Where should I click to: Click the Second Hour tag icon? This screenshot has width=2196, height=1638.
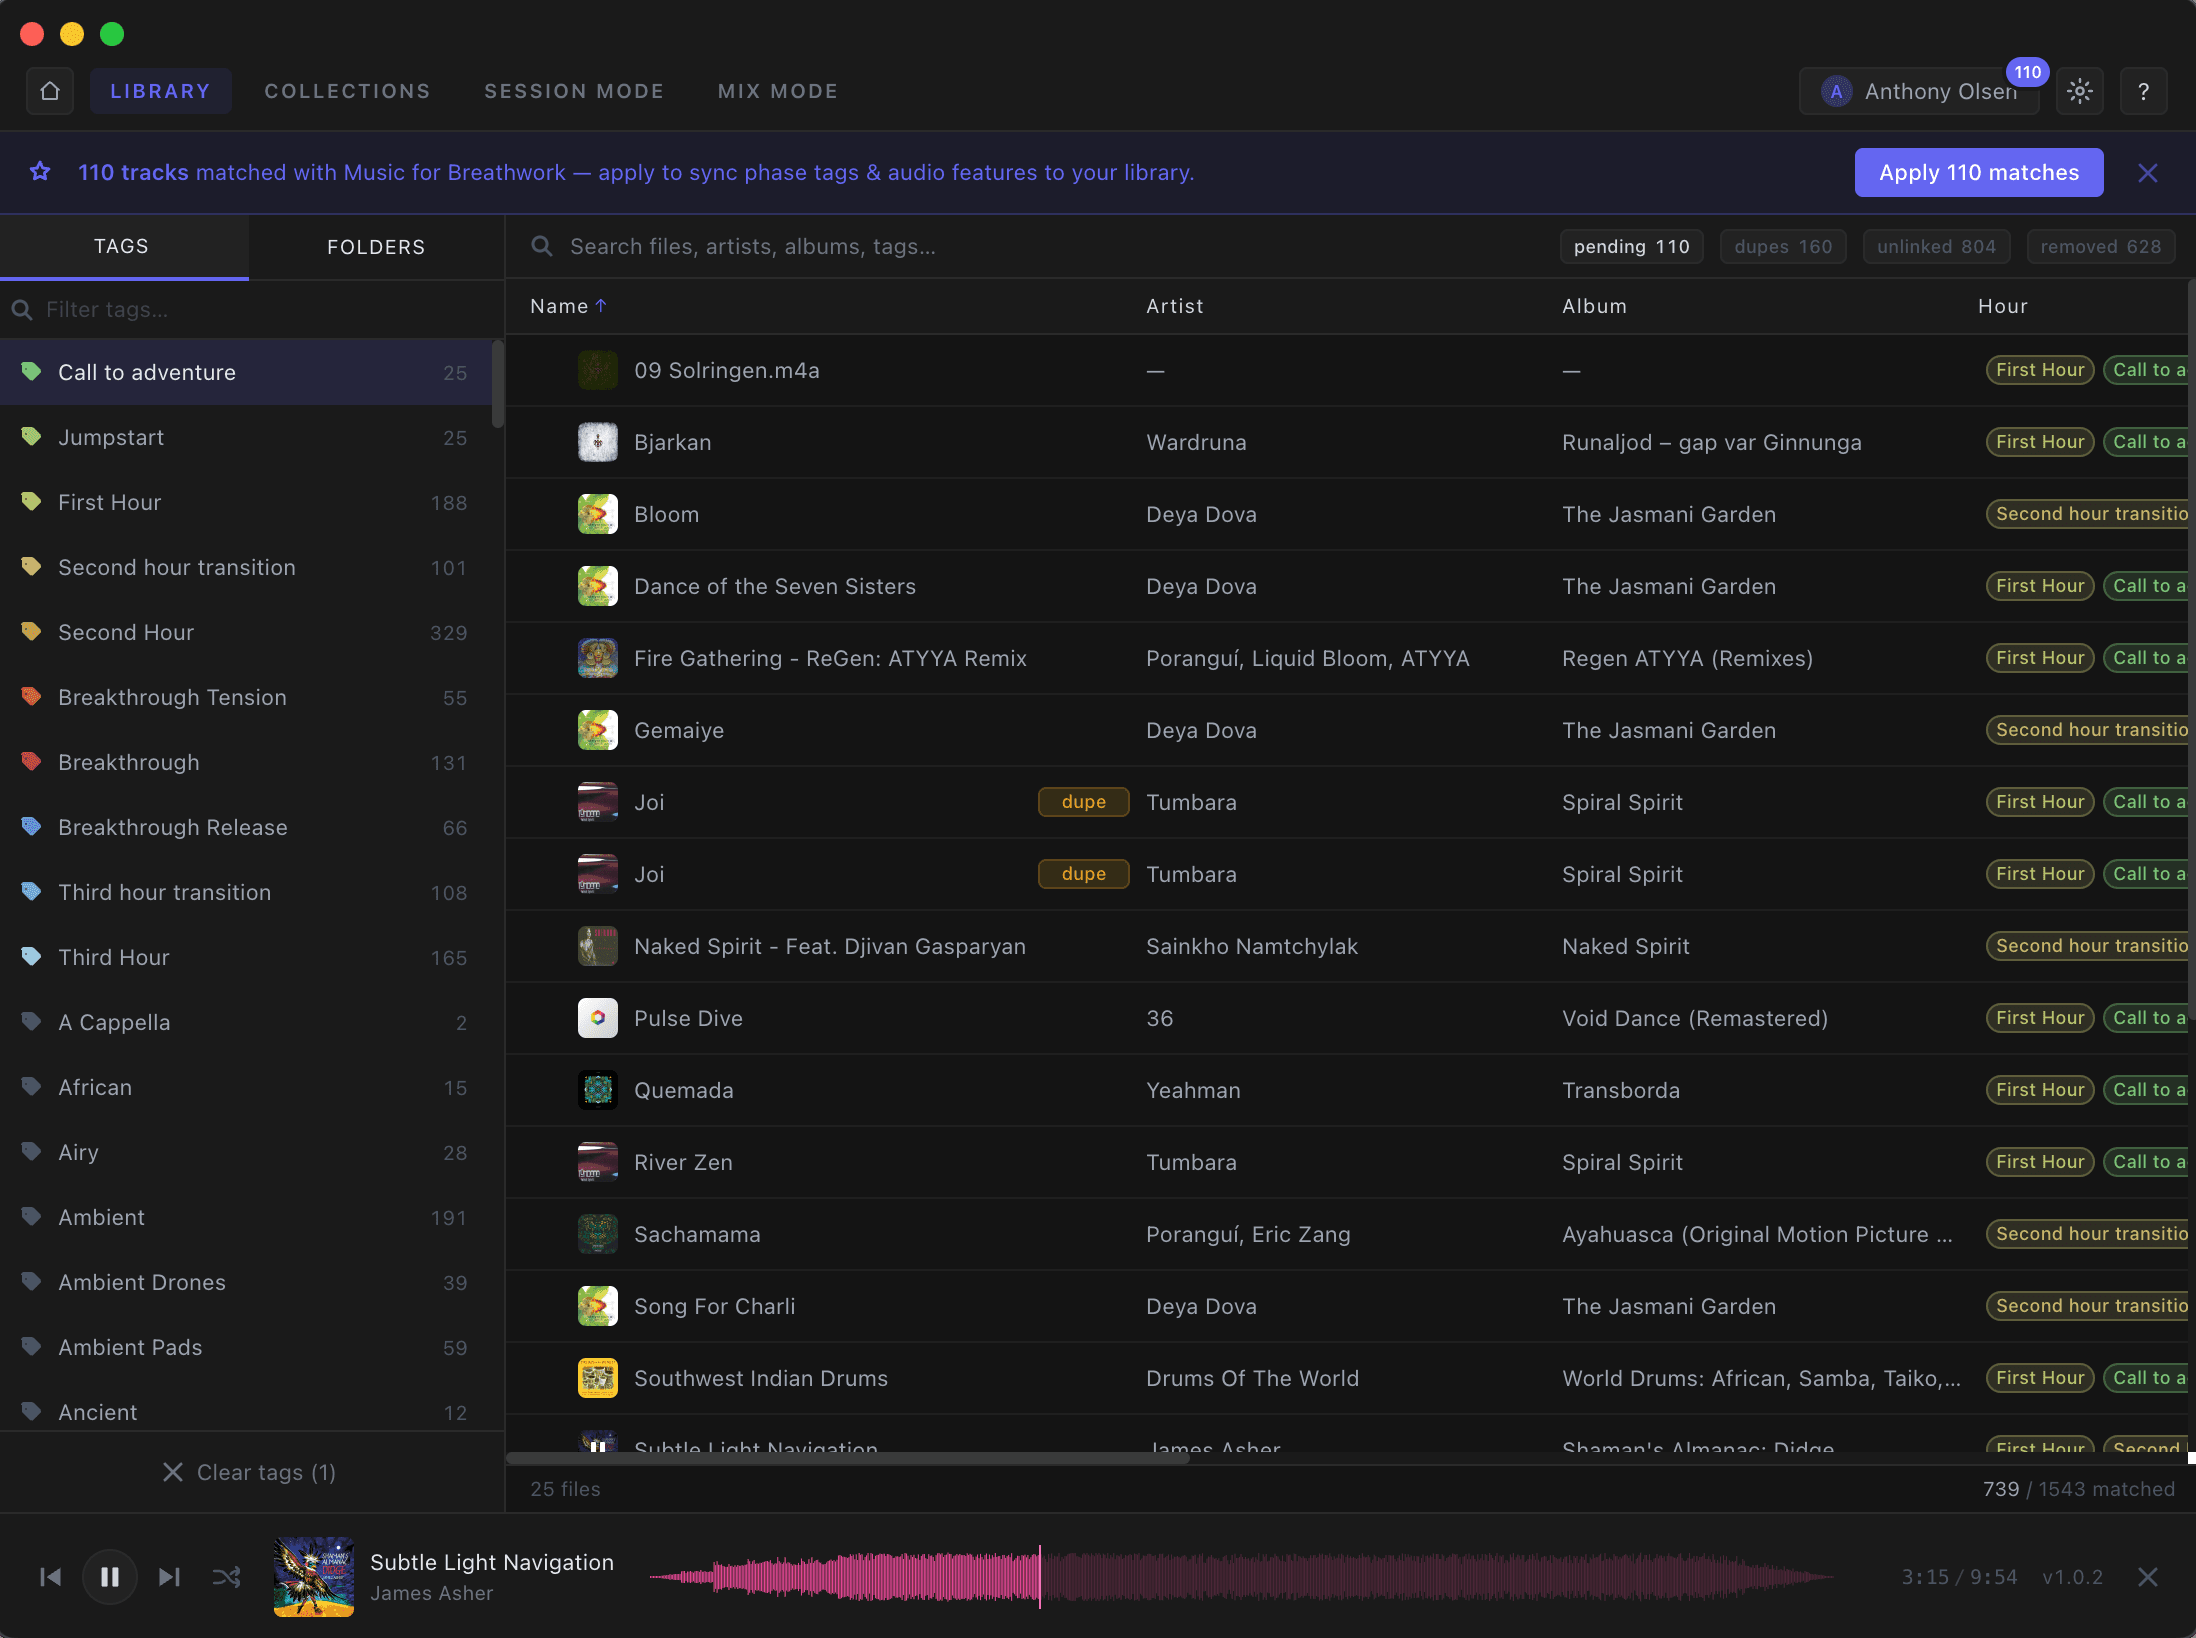tap(32, 632)
